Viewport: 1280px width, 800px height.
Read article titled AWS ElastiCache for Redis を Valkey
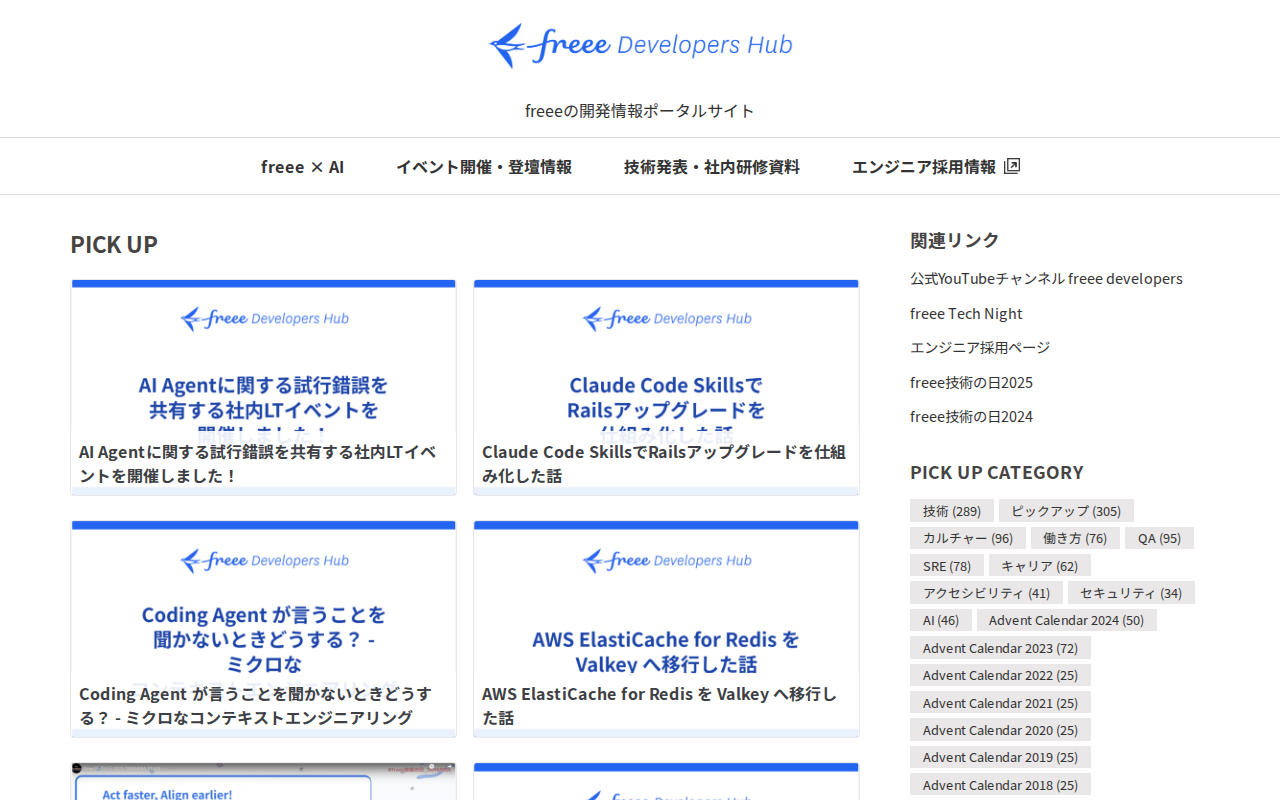pyautogui.click(x=660, y=706)
